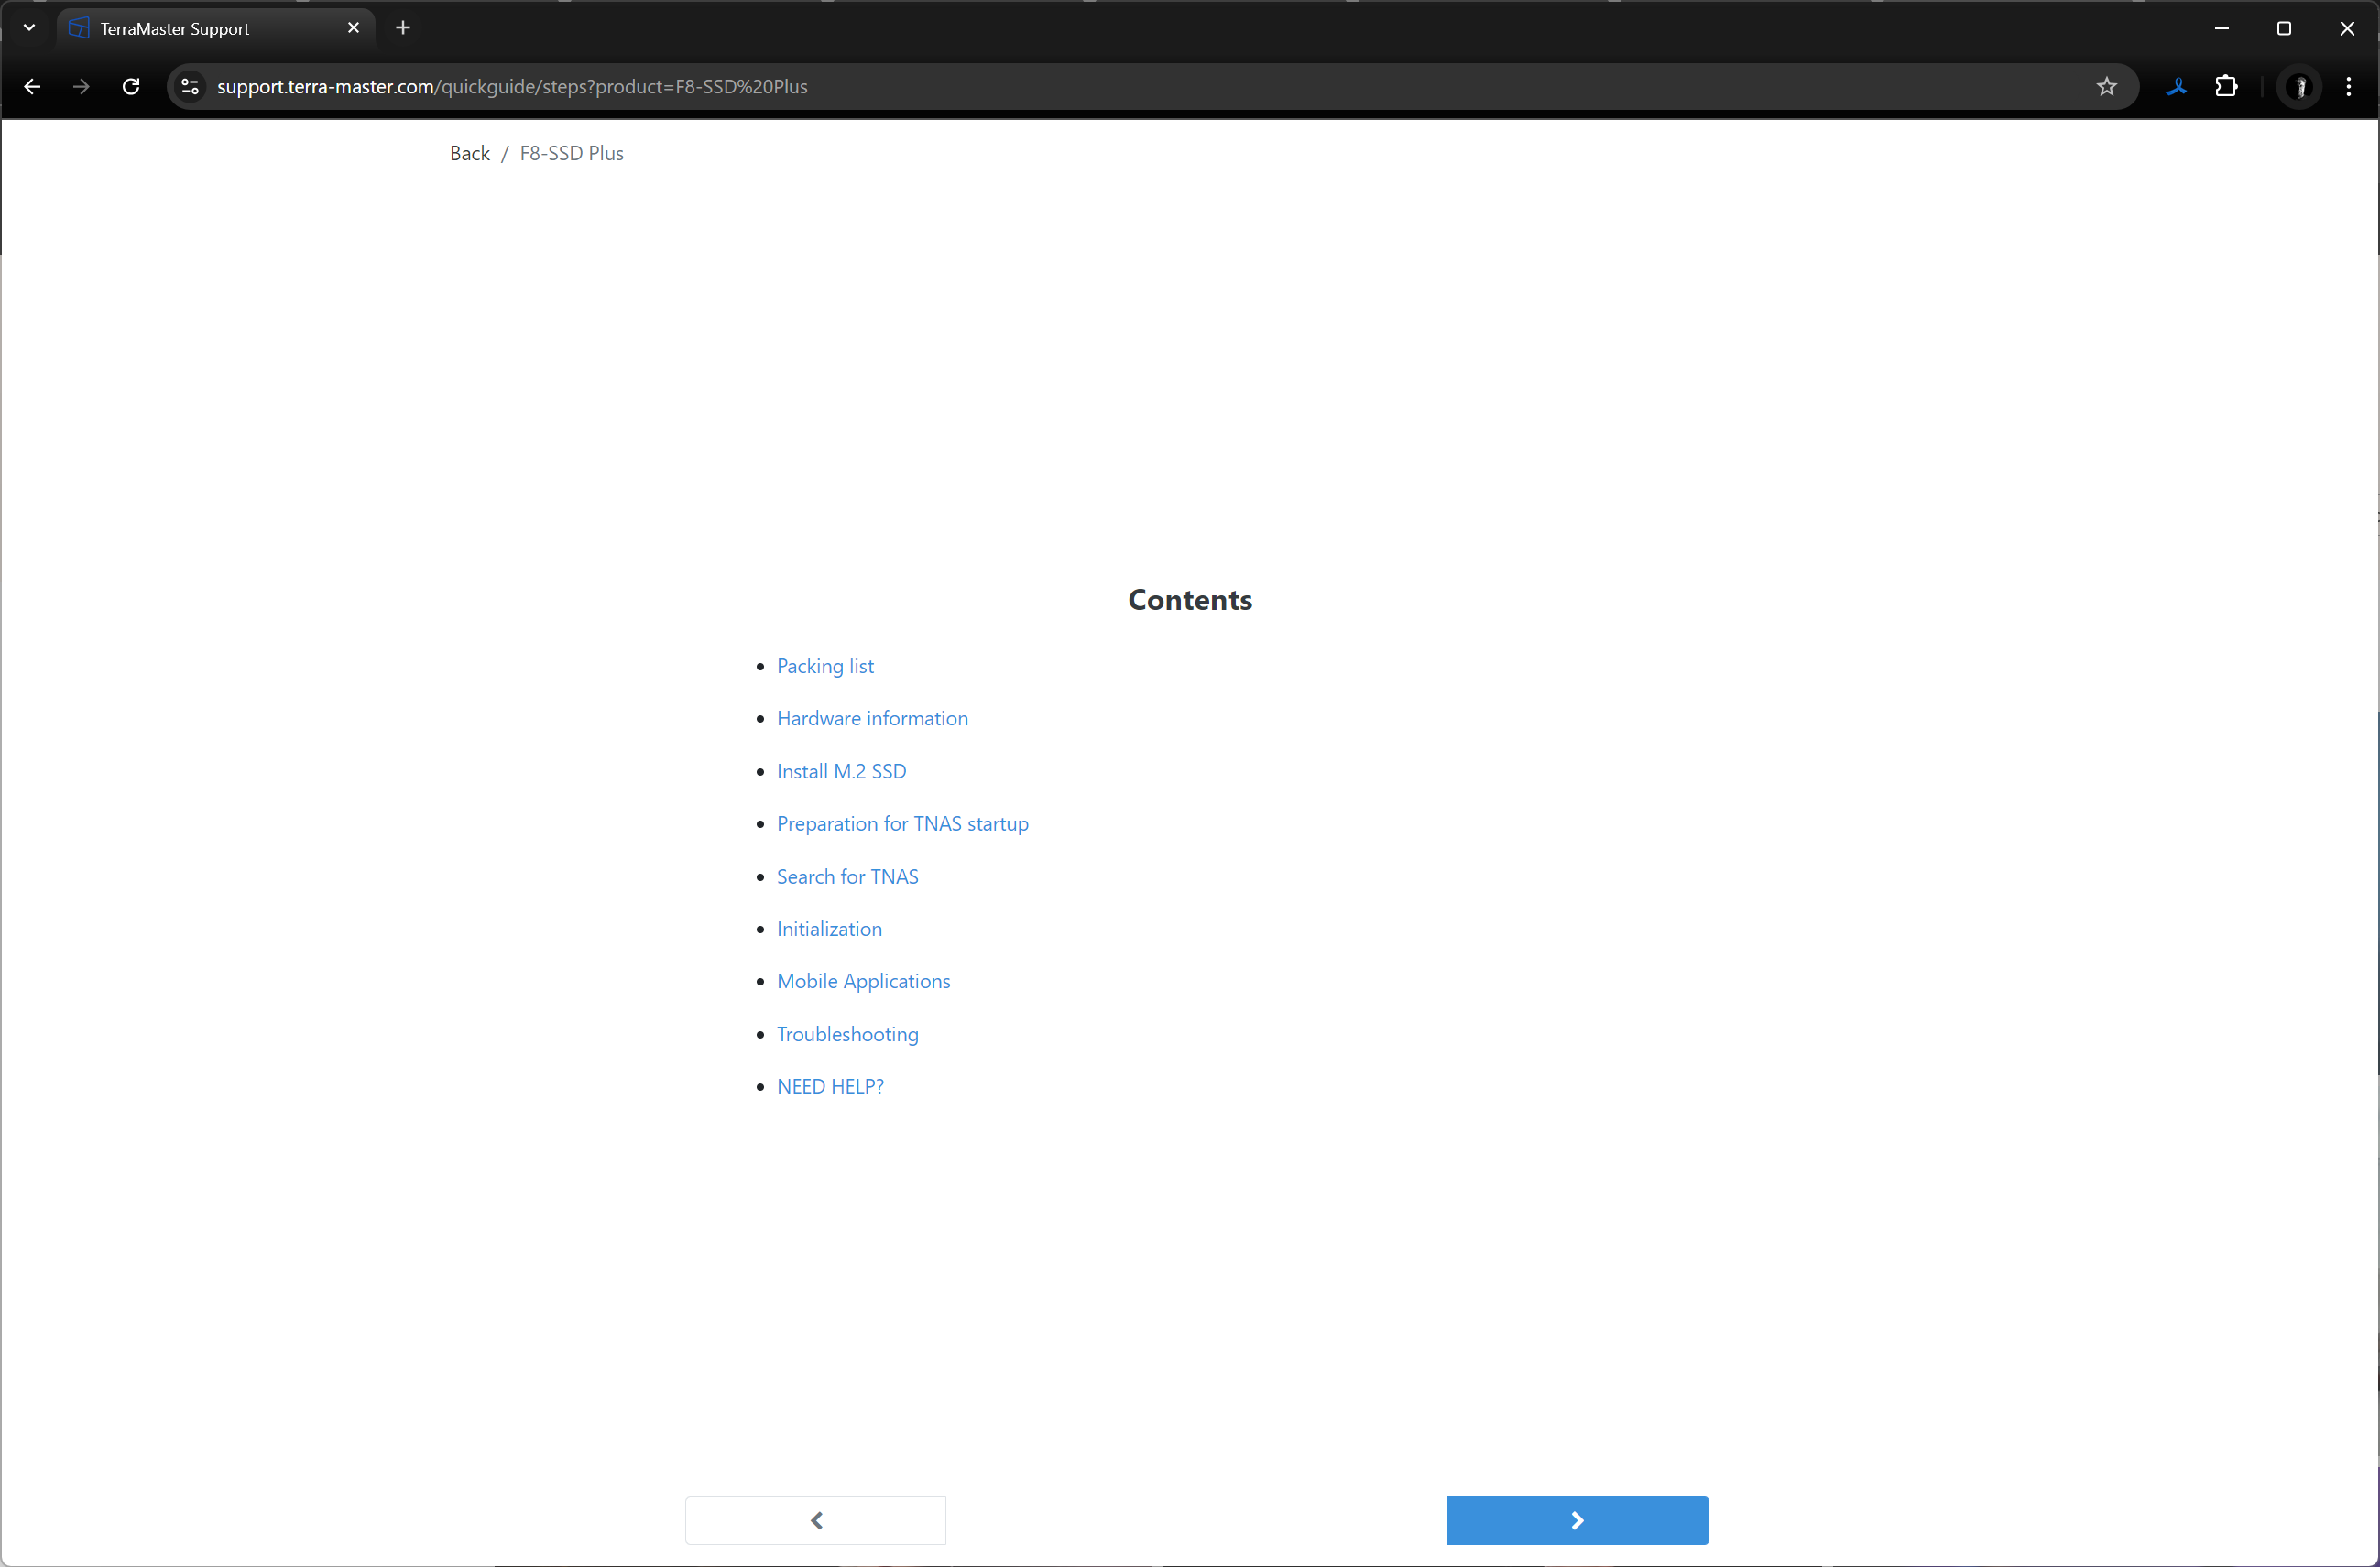Reload the page with refresh icon
The height and width of the screenshot is (1567, 2380).
[x=131, y=87]
